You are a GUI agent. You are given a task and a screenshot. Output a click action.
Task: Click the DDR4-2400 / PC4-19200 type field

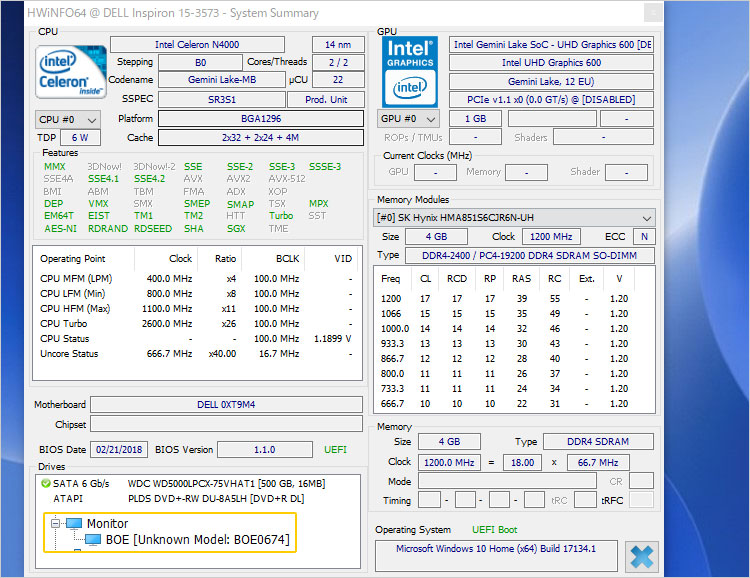tap(529, 256)
